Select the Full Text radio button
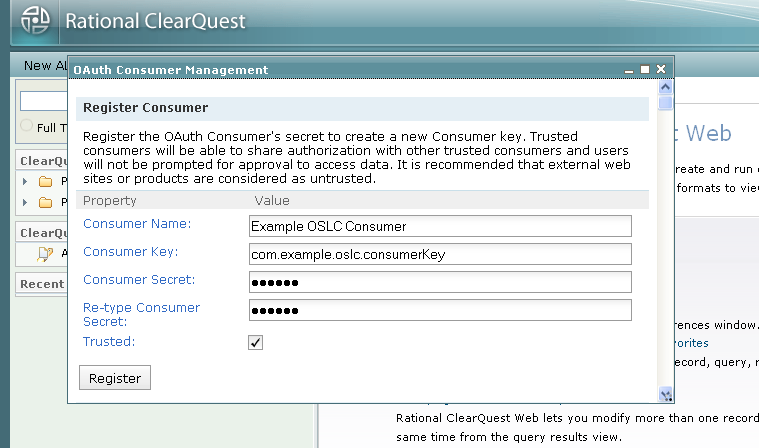Viewport: 759px width, 448px height. pyautogui.click(x=27, y=125)
